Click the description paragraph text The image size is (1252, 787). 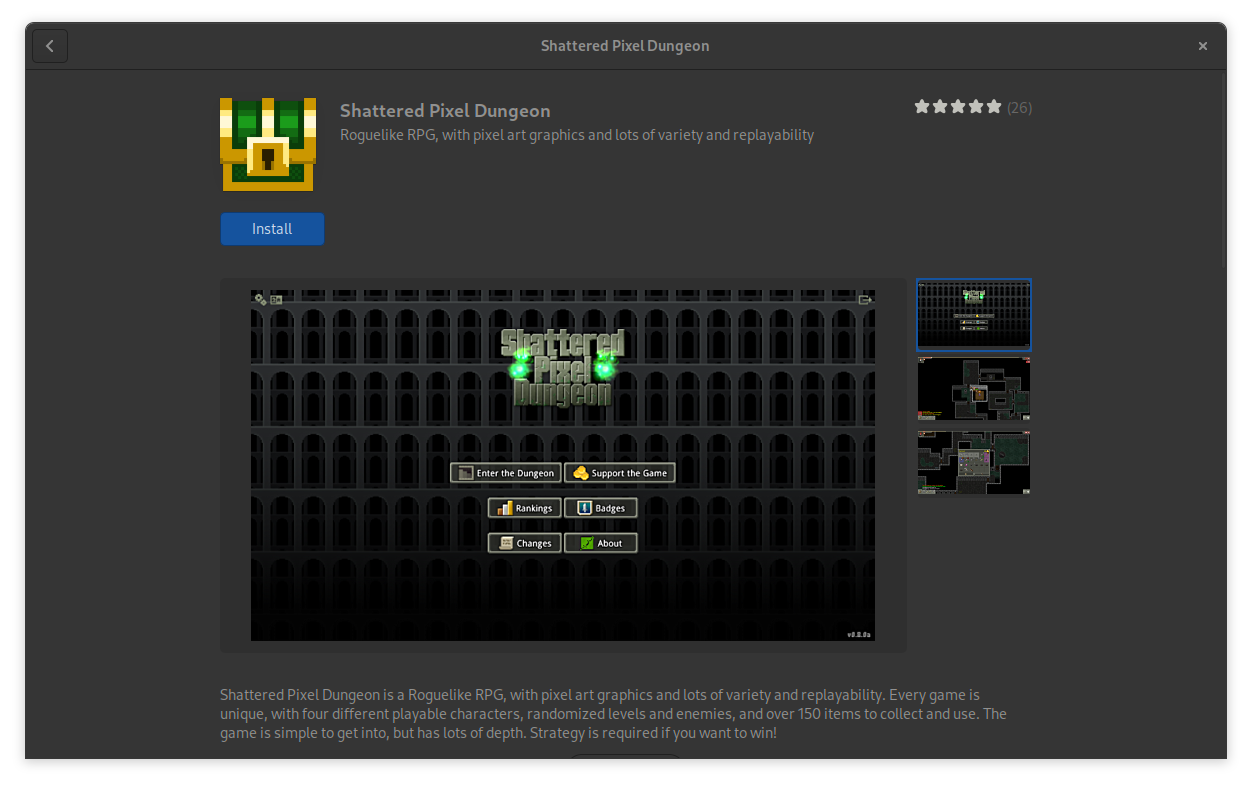coord(613,714)
